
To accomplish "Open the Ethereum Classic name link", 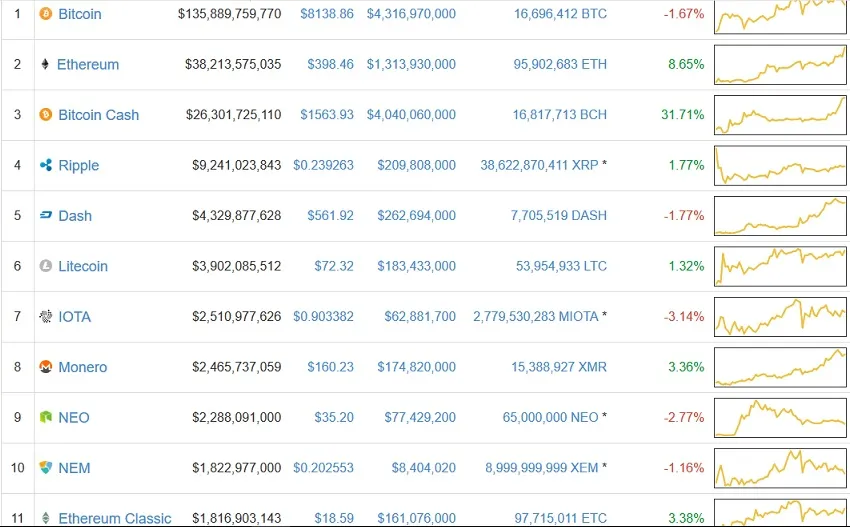I will tap(115, 518).
